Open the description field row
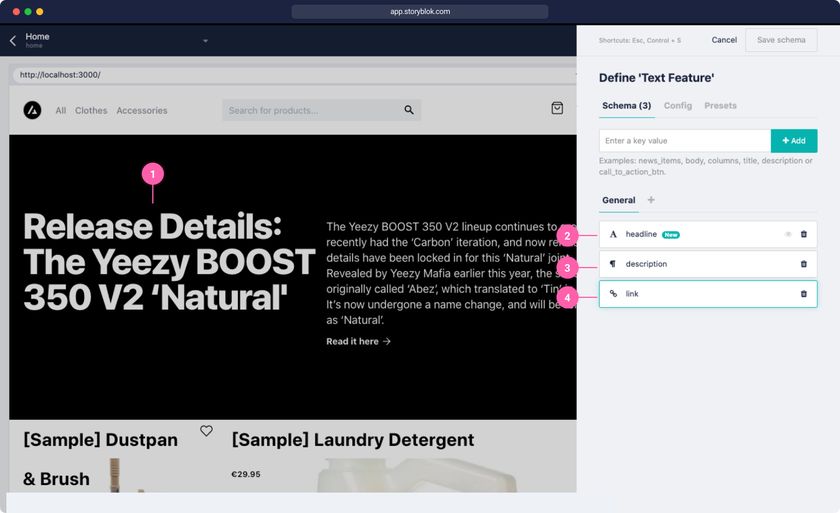This screenshot has width=840, height=513. (x=708, y=264)
